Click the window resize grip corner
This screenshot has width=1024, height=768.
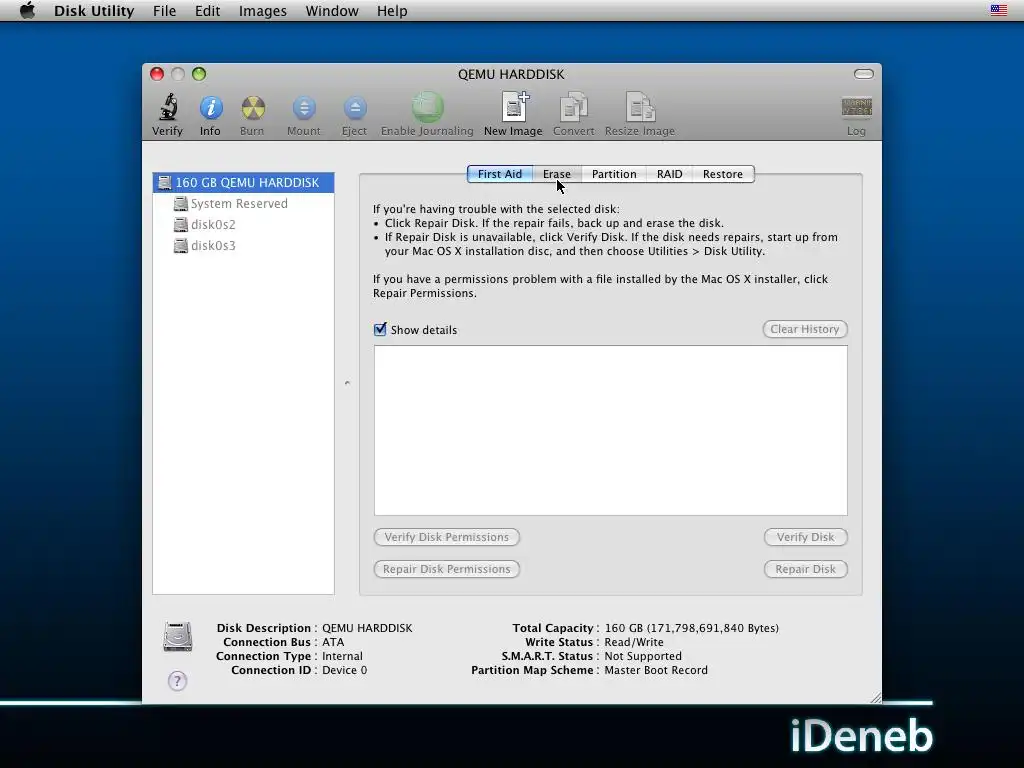click(875, 697)
